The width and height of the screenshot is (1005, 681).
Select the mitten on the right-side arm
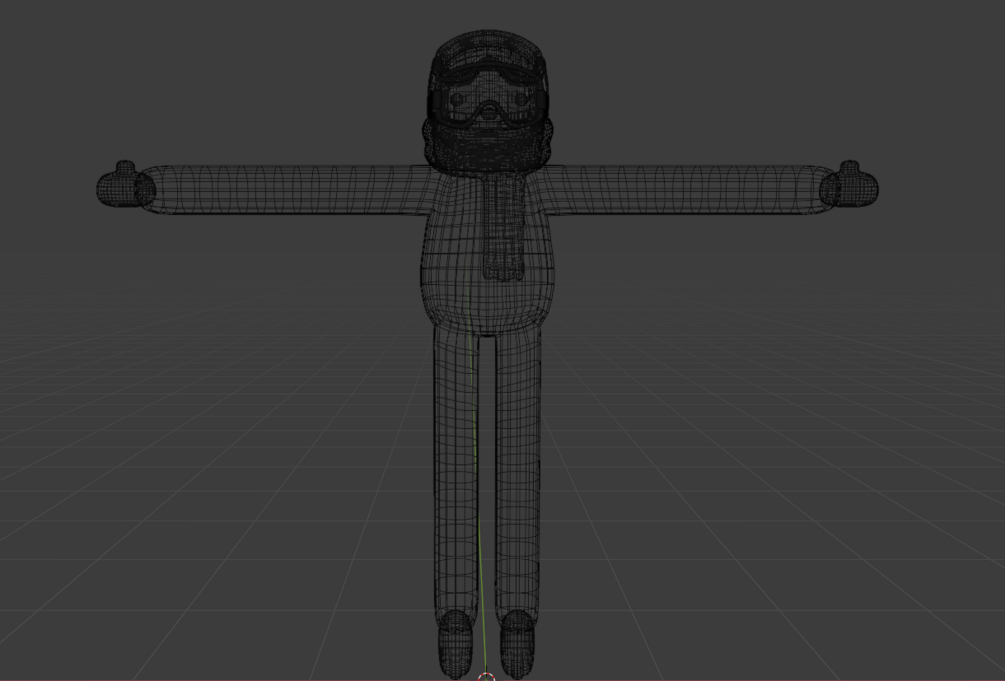pos(849,183)
